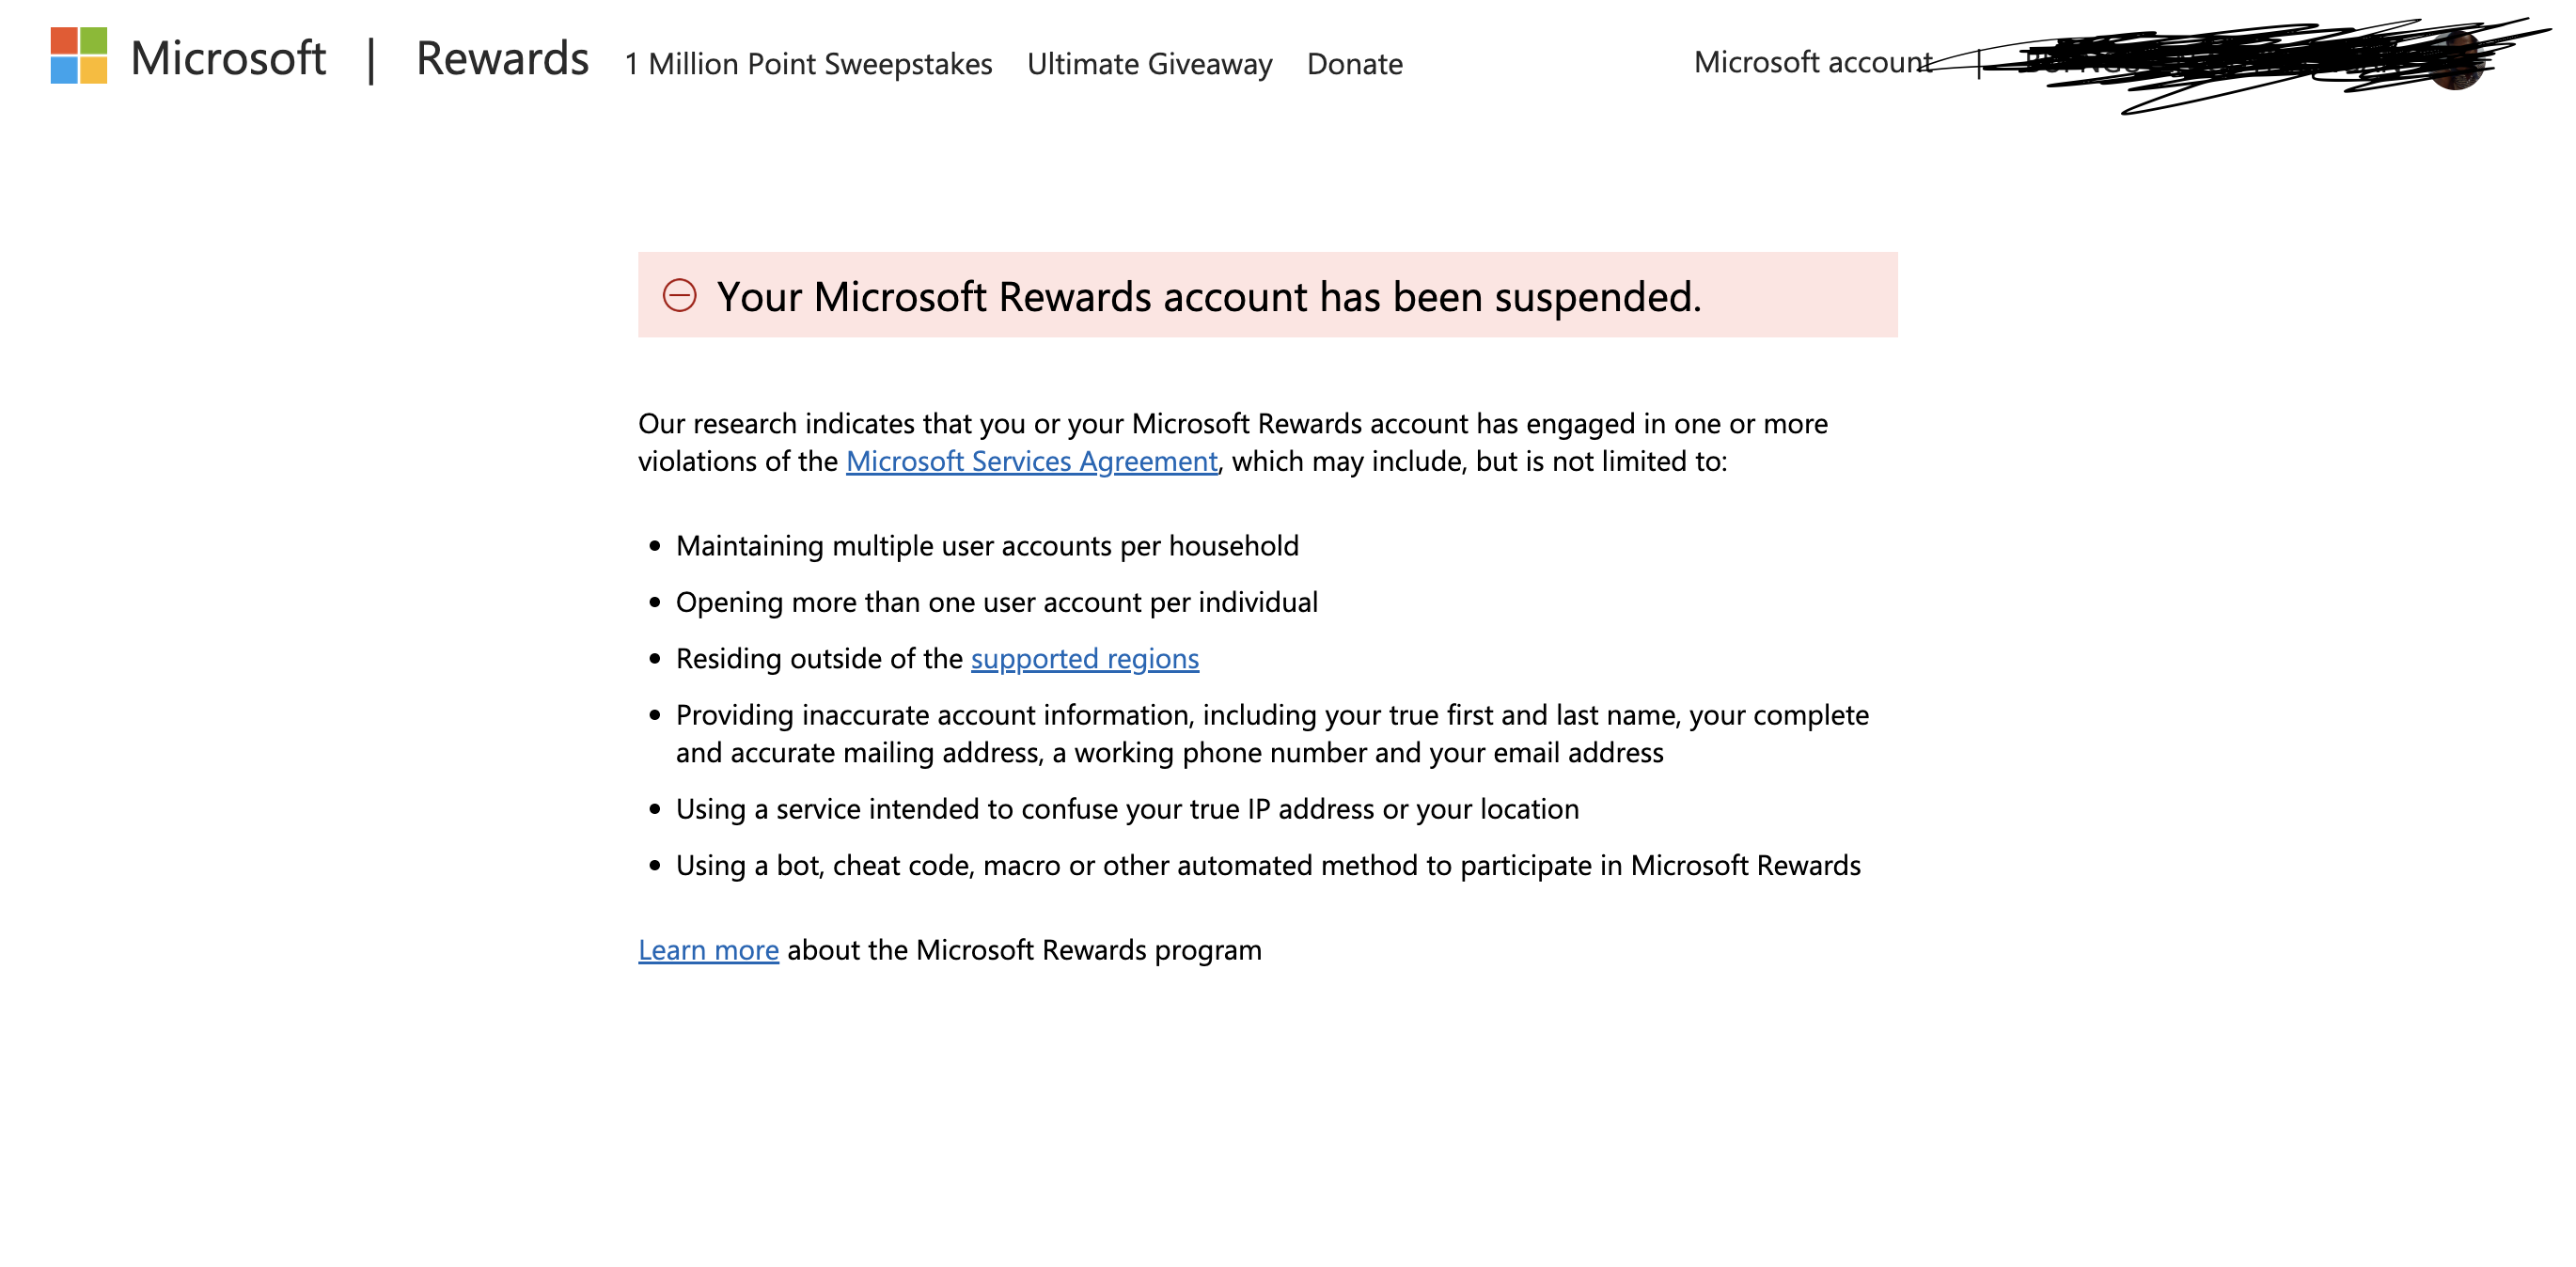Open the Donate page
The image size is (2576, 1267).
(x=1354, y=63)
